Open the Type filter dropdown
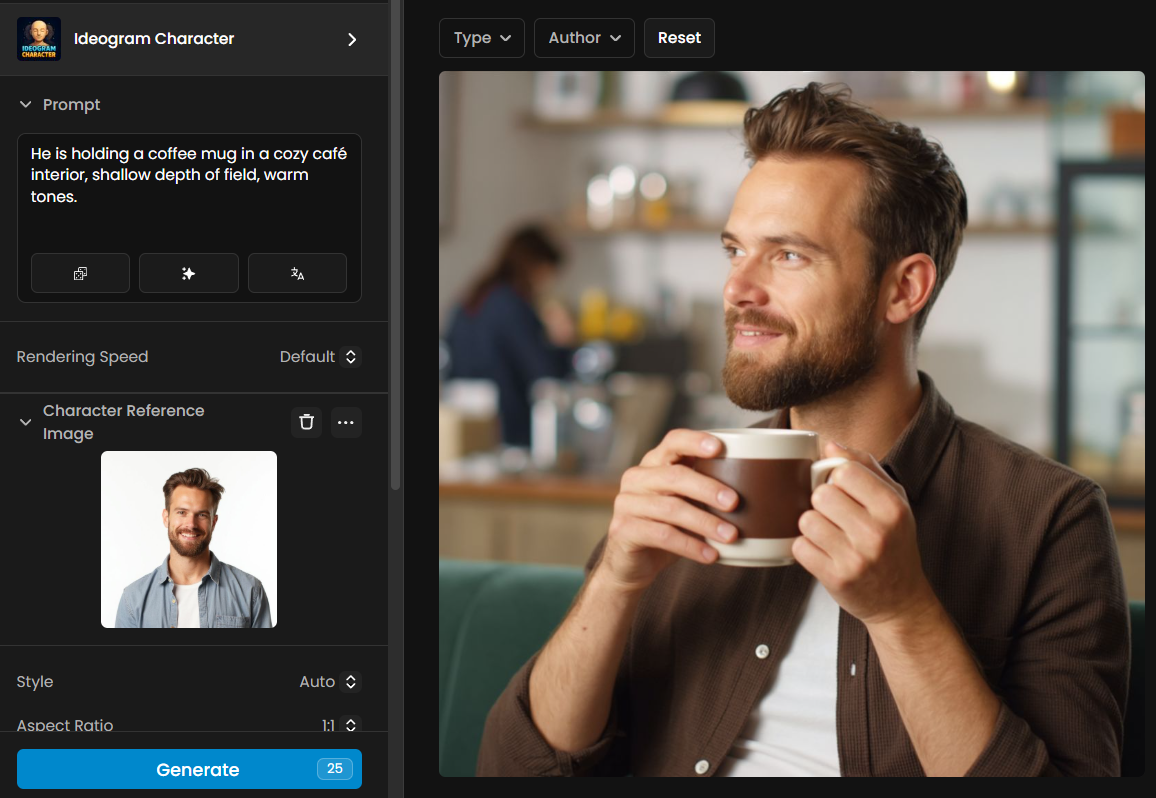1156x798 pixels. (x=481, y=38)
